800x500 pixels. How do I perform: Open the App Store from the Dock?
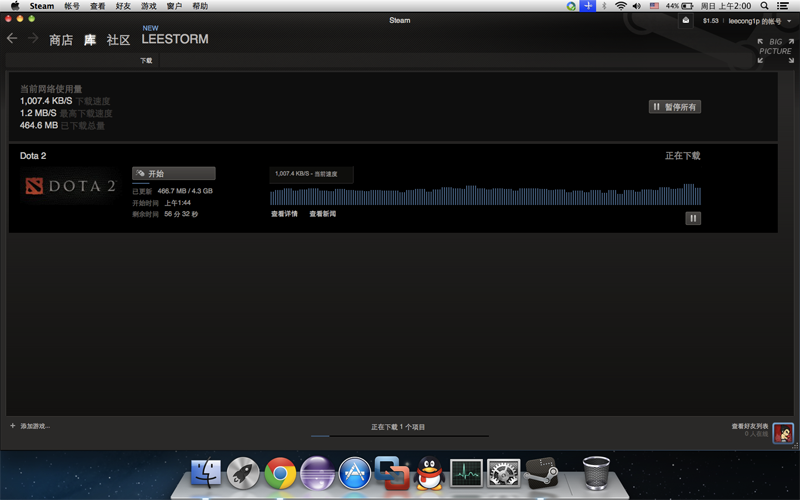tap(355, 473)
